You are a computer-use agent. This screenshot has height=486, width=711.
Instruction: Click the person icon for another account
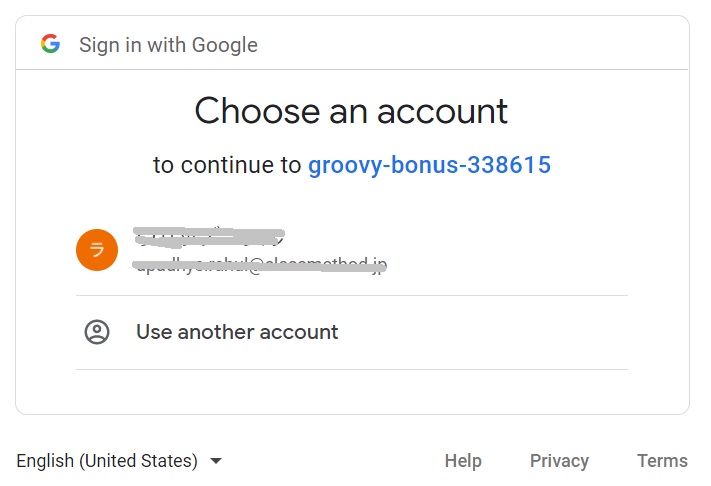[97, 332]
